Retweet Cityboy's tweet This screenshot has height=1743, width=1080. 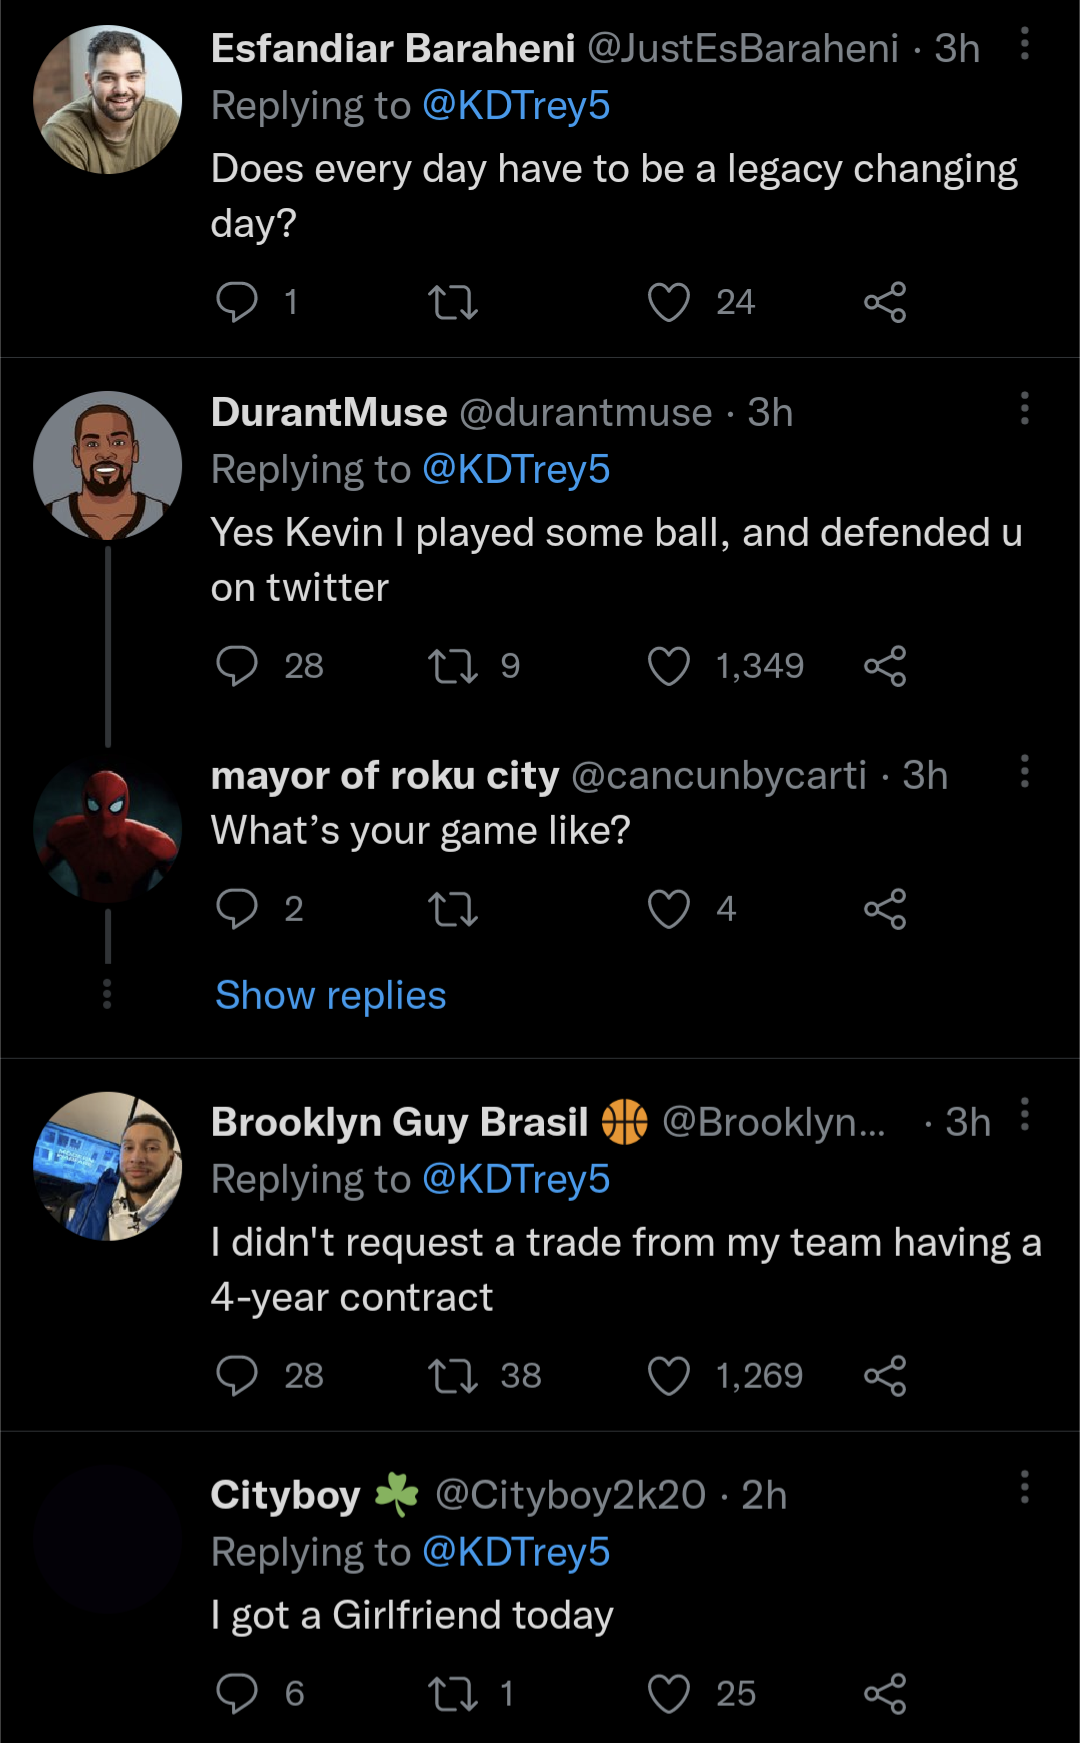[453, 1693]
